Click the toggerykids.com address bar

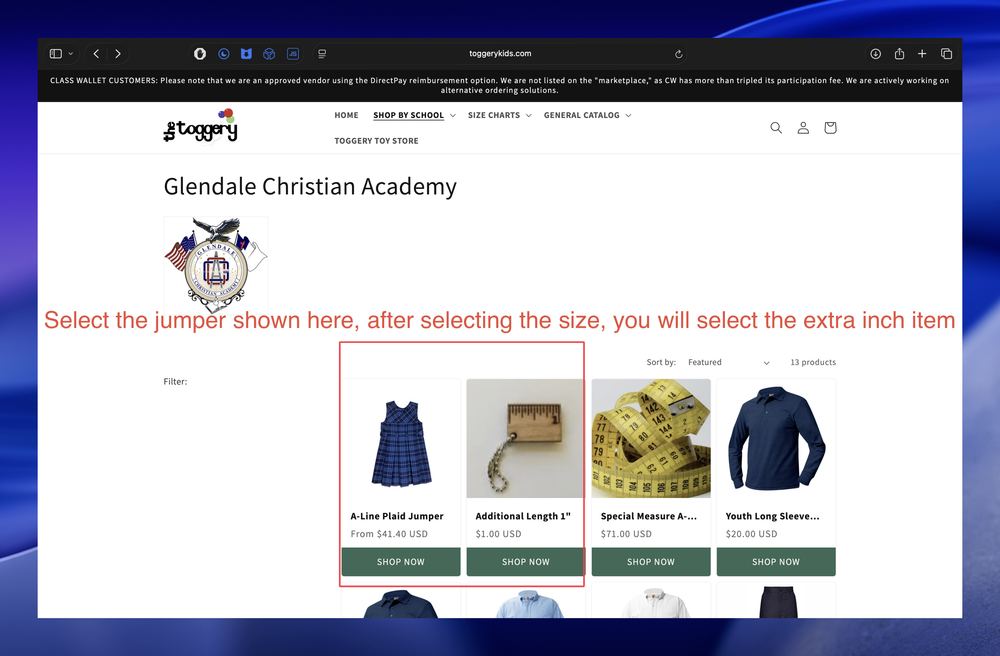pyautogui.click(x=500, y=54)
